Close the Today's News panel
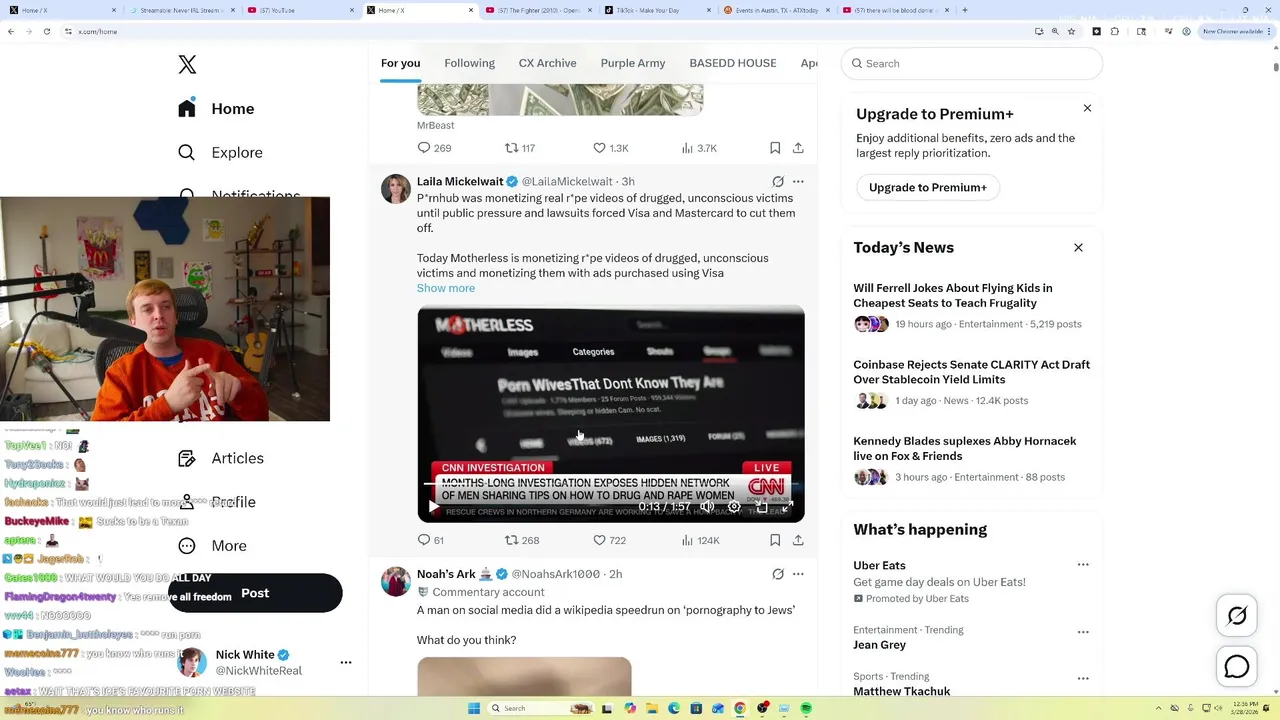Screen dimensions: 1280x720 pos(1078,247)
